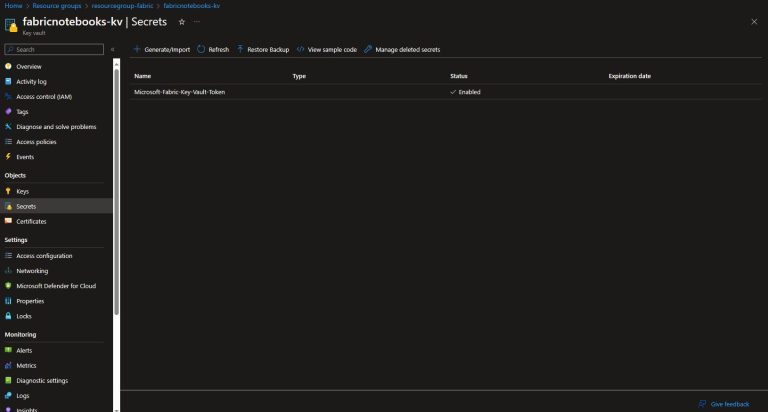Sort by the Name column header
Image resolution: width=768 pixels, height=412 pixels.
[x=143, y=76]
